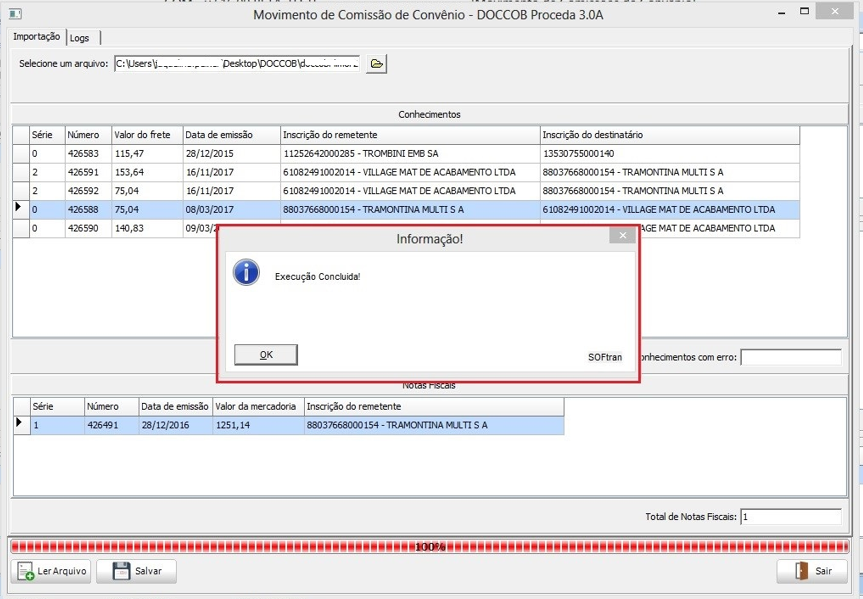
Task: Select cell number 426588
Action: click(88, 210)
